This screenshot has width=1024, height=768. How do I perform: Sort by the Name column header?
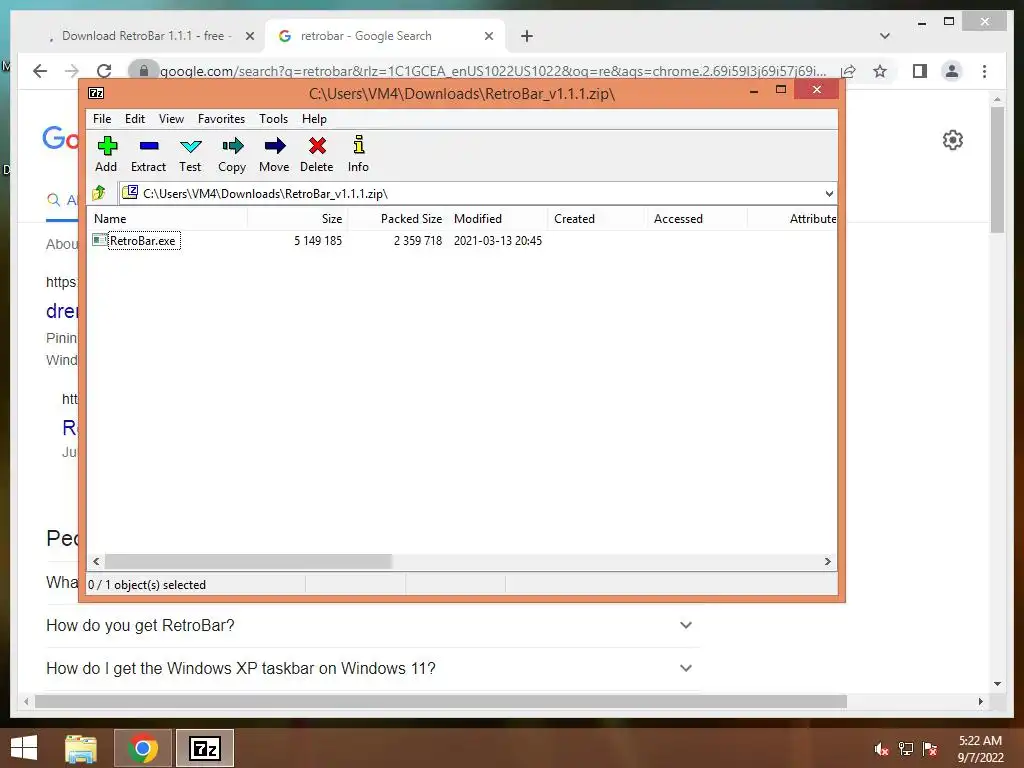click(167, 219)
